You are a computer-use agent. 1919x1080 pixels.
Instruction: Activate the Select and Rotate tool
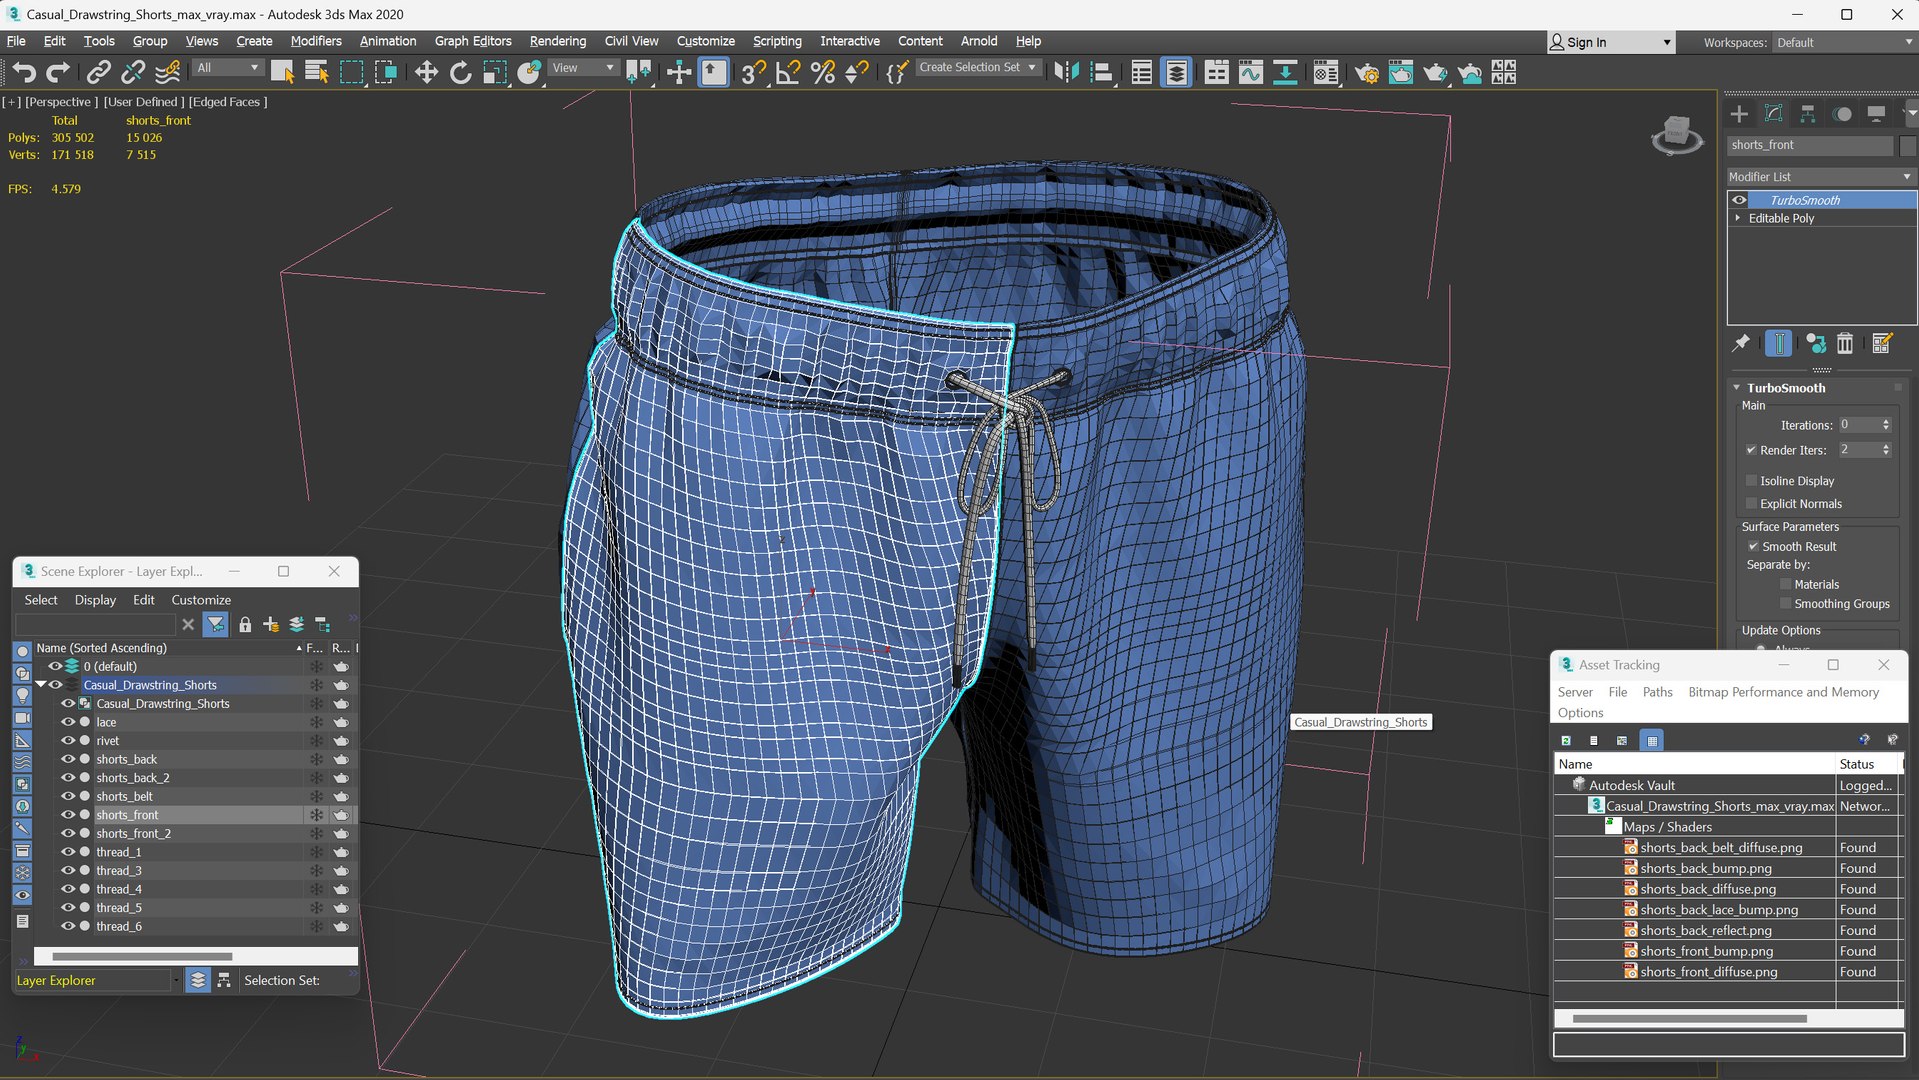tap(460, 72)
